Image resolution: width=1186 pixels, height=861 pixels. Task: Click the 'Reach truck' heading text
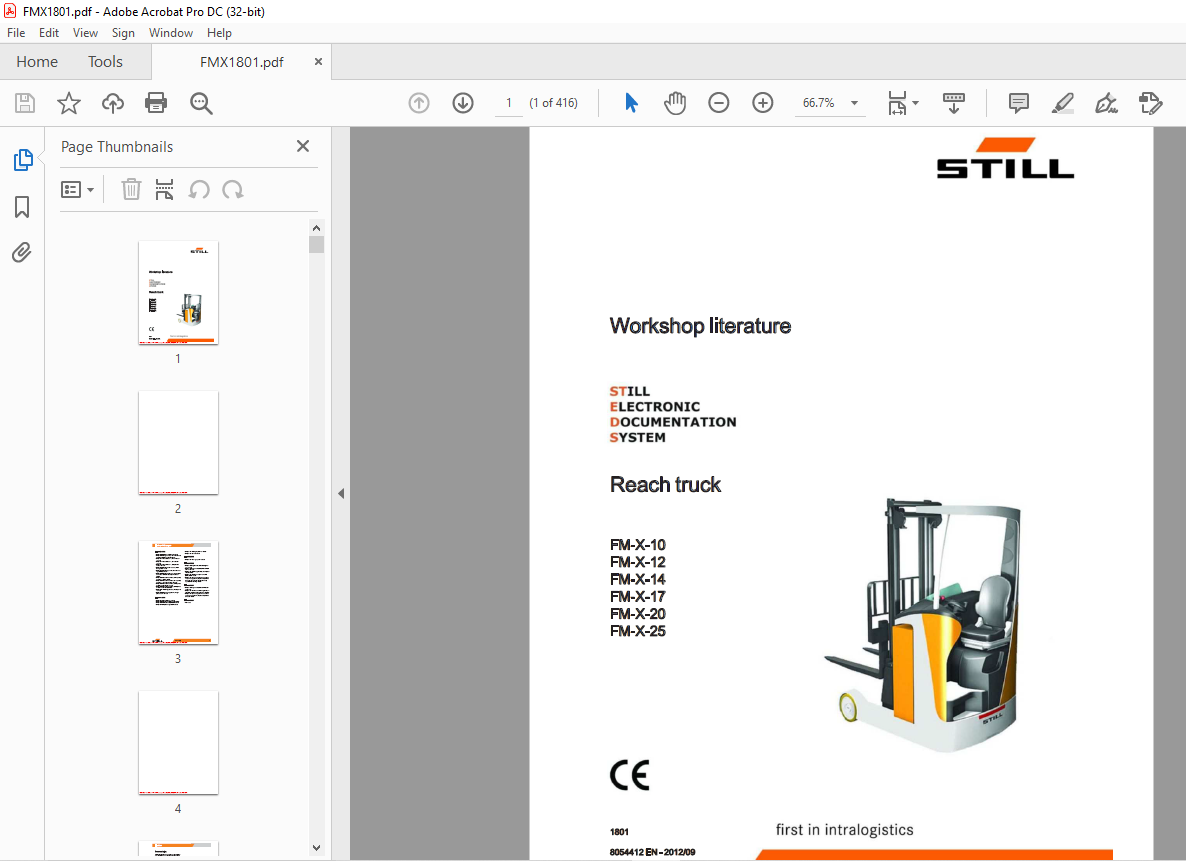pyautogui.click(x=666, y=484)
